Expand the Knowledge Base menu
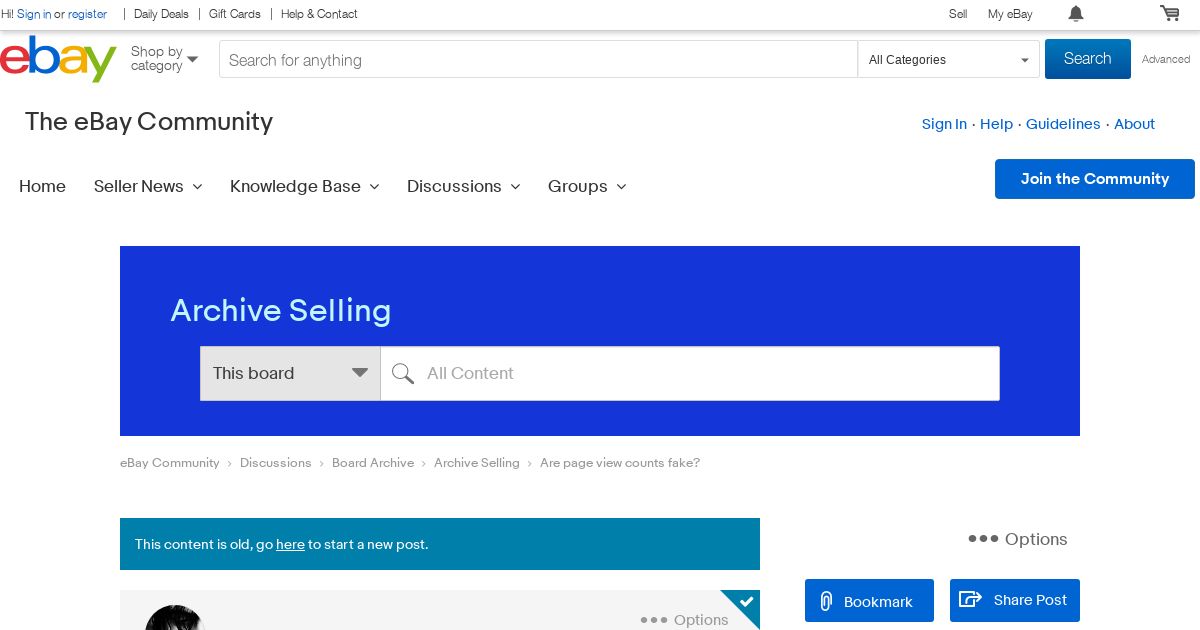This screenshot has width=1200, height=630. coord(305,186)
